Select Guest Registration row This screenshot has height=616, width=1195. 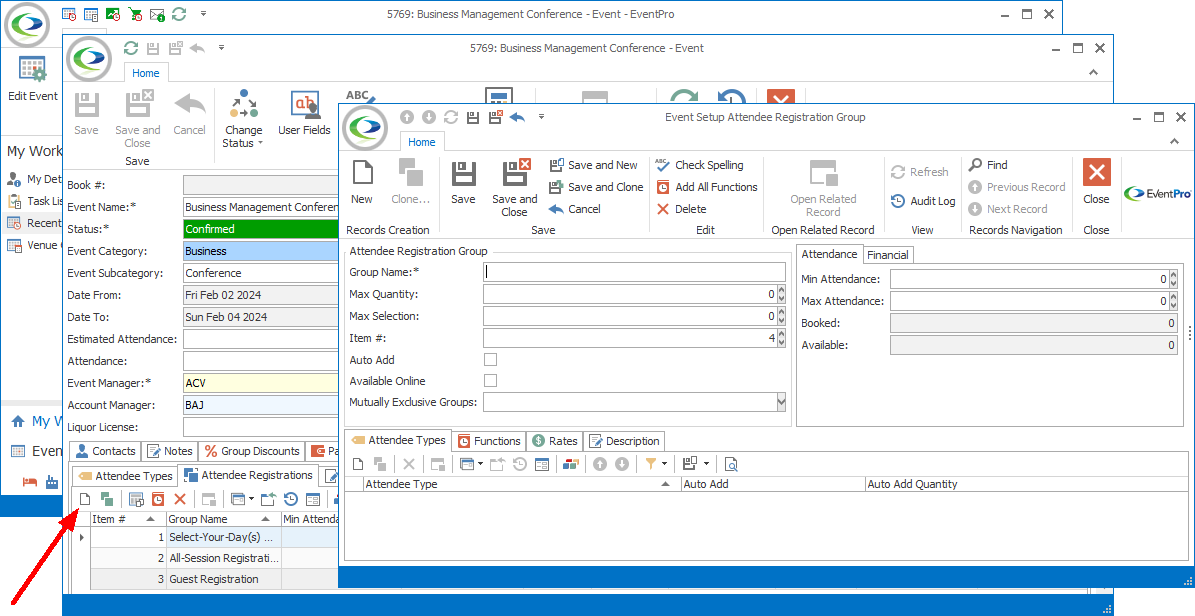point(213,579)
